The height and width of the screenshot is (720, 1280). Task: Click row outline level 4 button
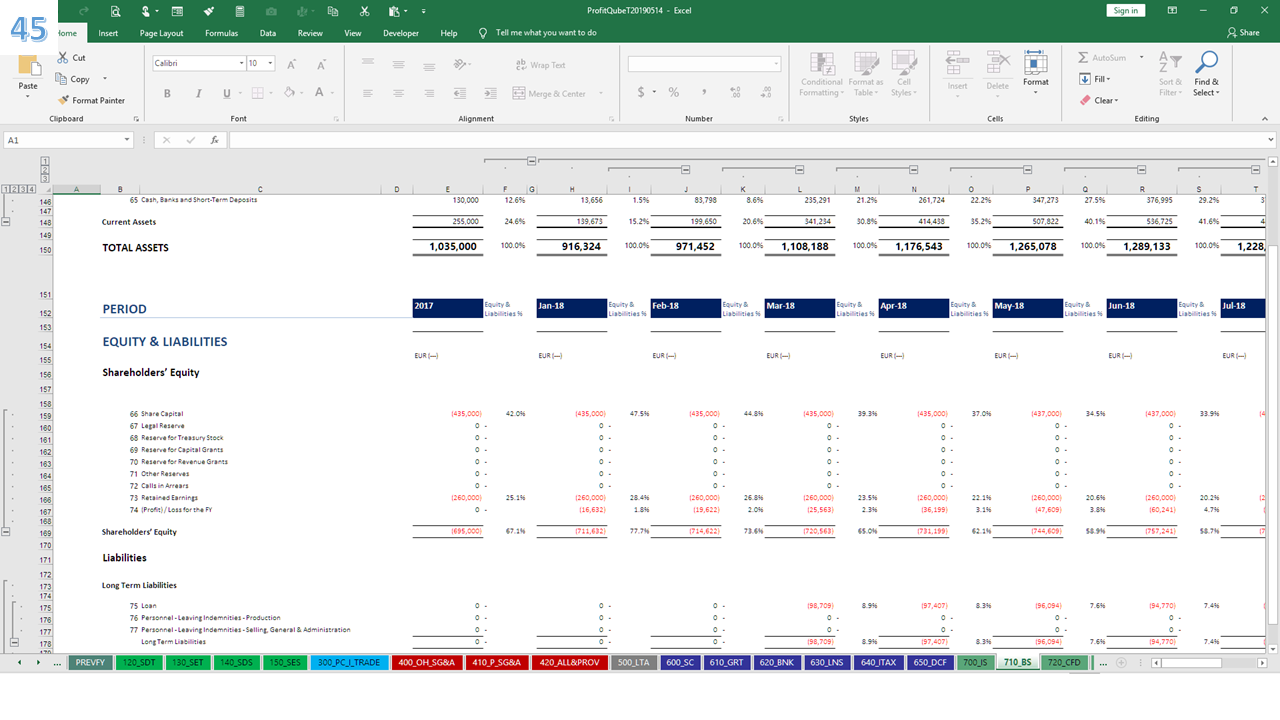pyautogui.click(x=32, y=188)
